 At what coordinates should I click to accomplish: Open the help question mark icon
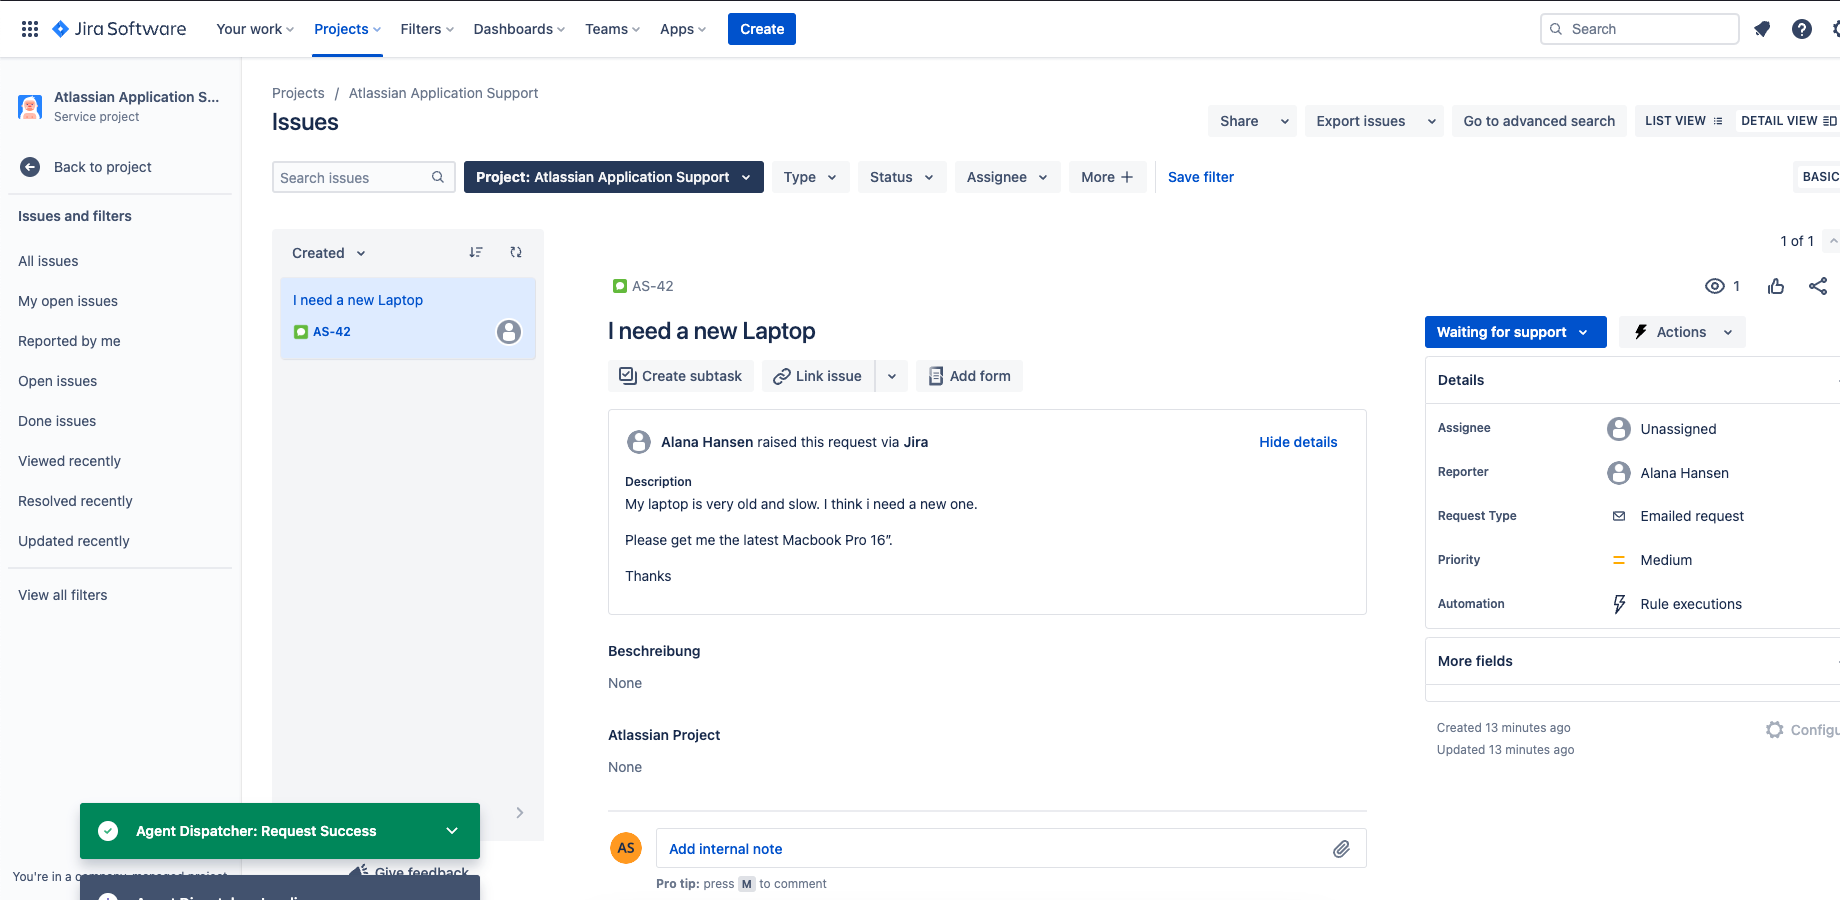coord(1802,29)
